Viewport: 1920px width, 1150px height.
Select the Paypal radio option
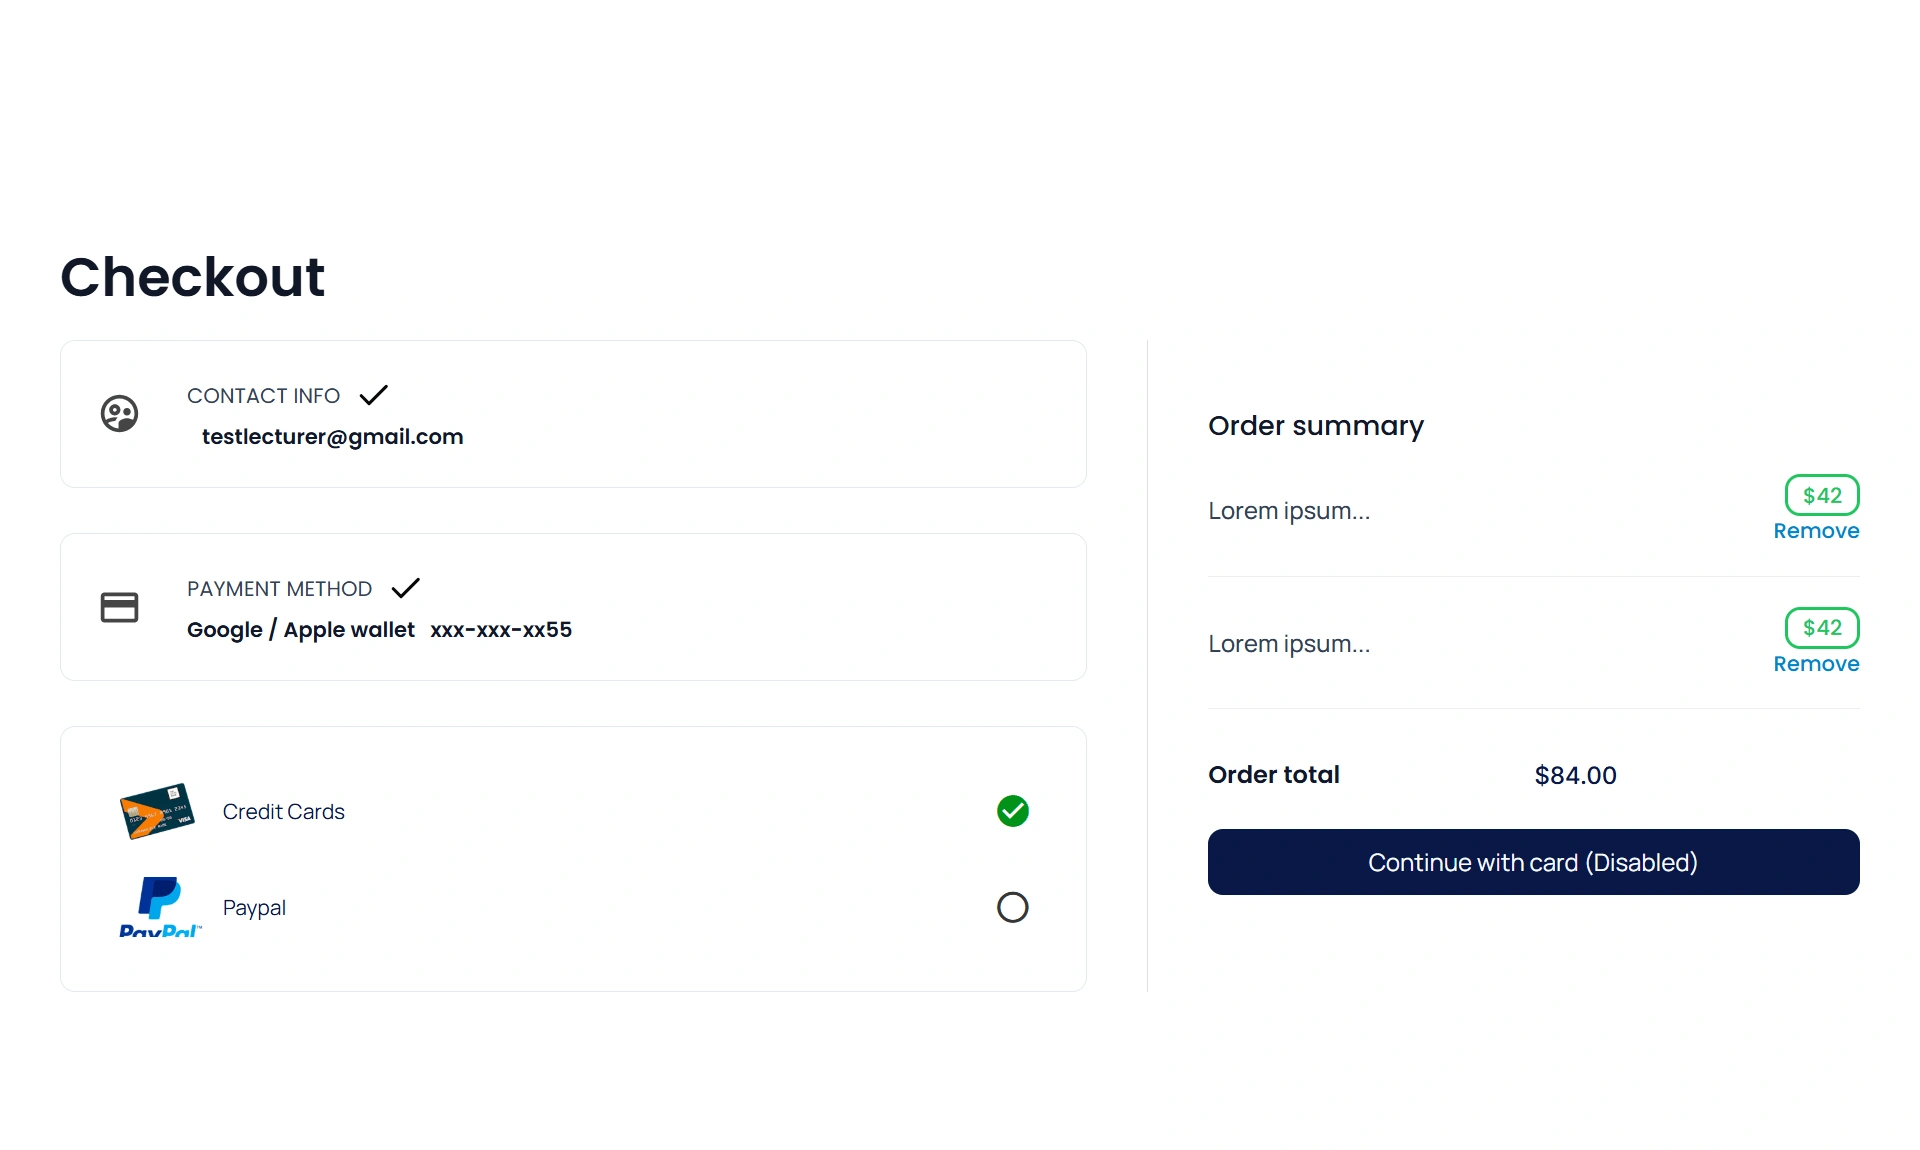pyautogui.click(x=1012, y=907)
